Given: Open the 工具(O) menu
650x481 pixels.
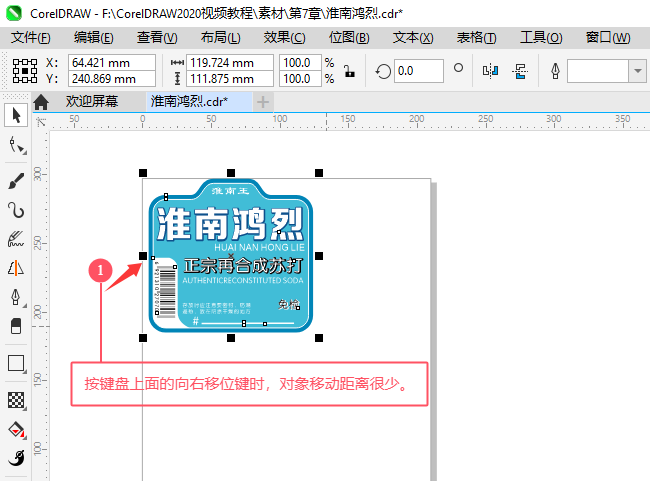Looking at the screenshot, I should pos(541,38).
